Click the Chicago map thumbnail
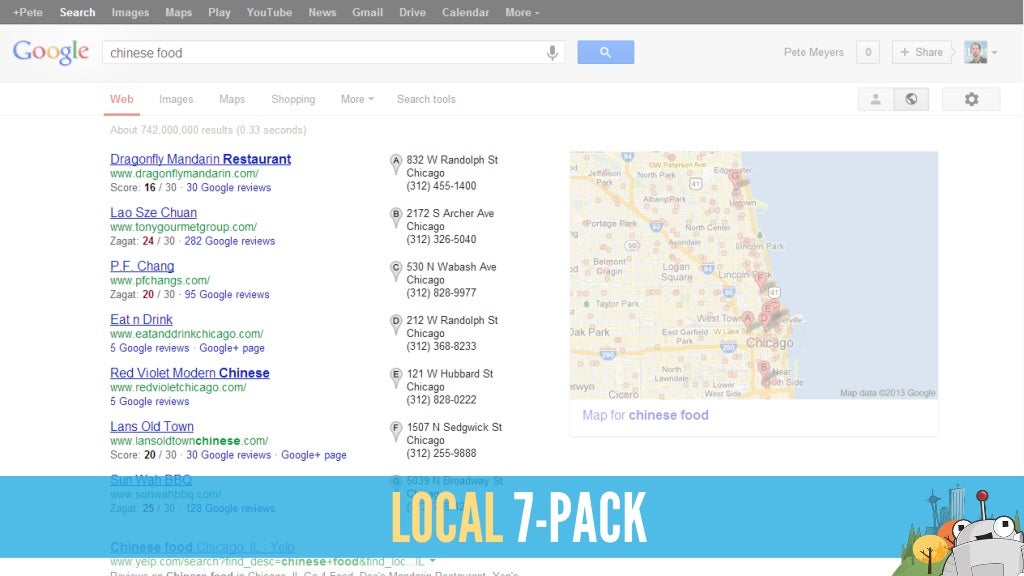This screenshot has width=1024, height=576. 754,275
